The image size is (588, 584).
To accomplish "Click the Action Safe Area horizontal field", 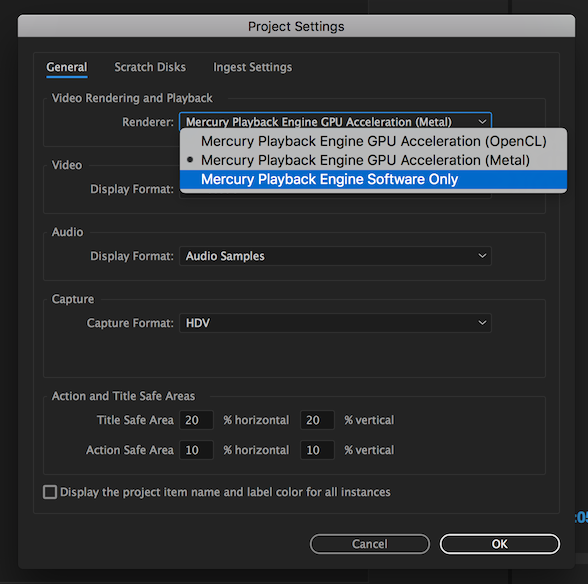I will point(196,450).
